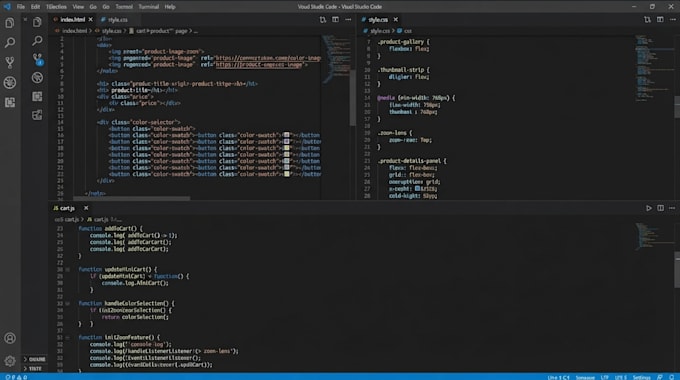Open the Selection menu
680x380 pixels.
click(56, 7)
